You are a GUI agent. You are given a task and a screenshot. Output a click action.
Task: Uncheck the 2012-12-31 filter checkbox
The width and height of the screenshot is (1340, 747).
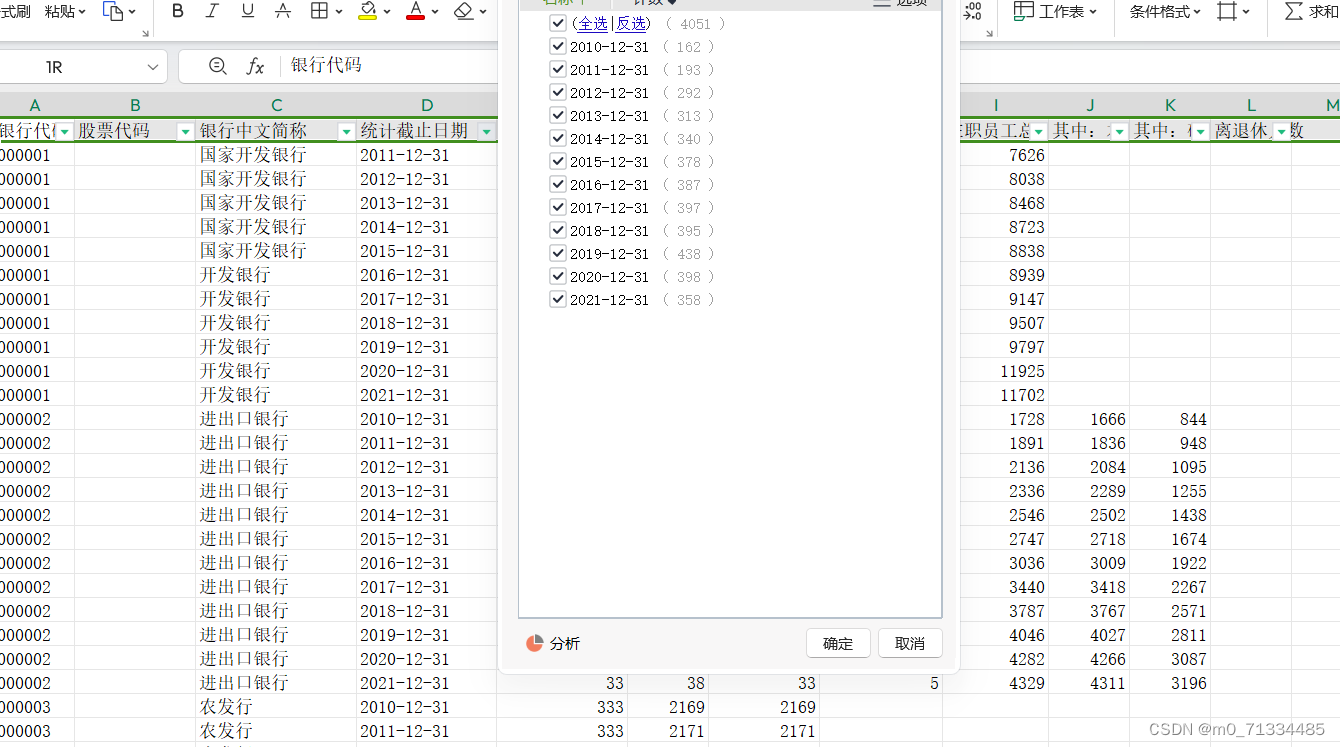point(558,92)
